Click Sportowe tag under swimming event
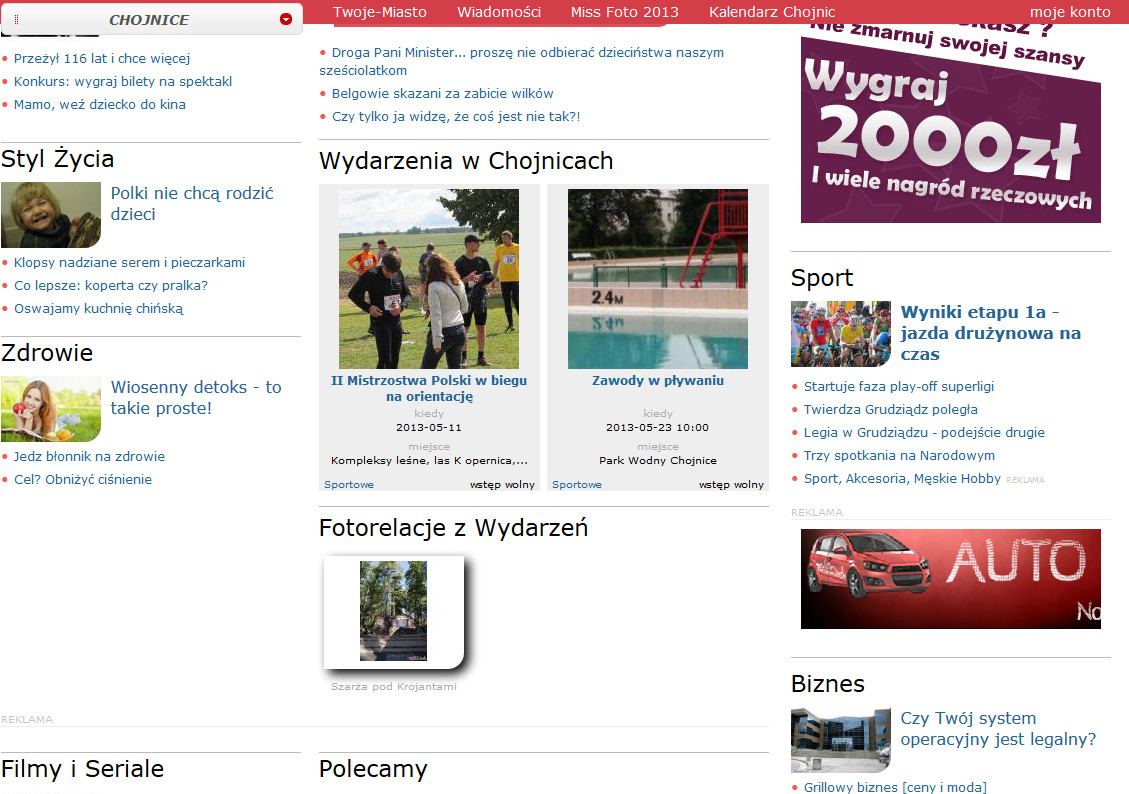 (577, 484)
